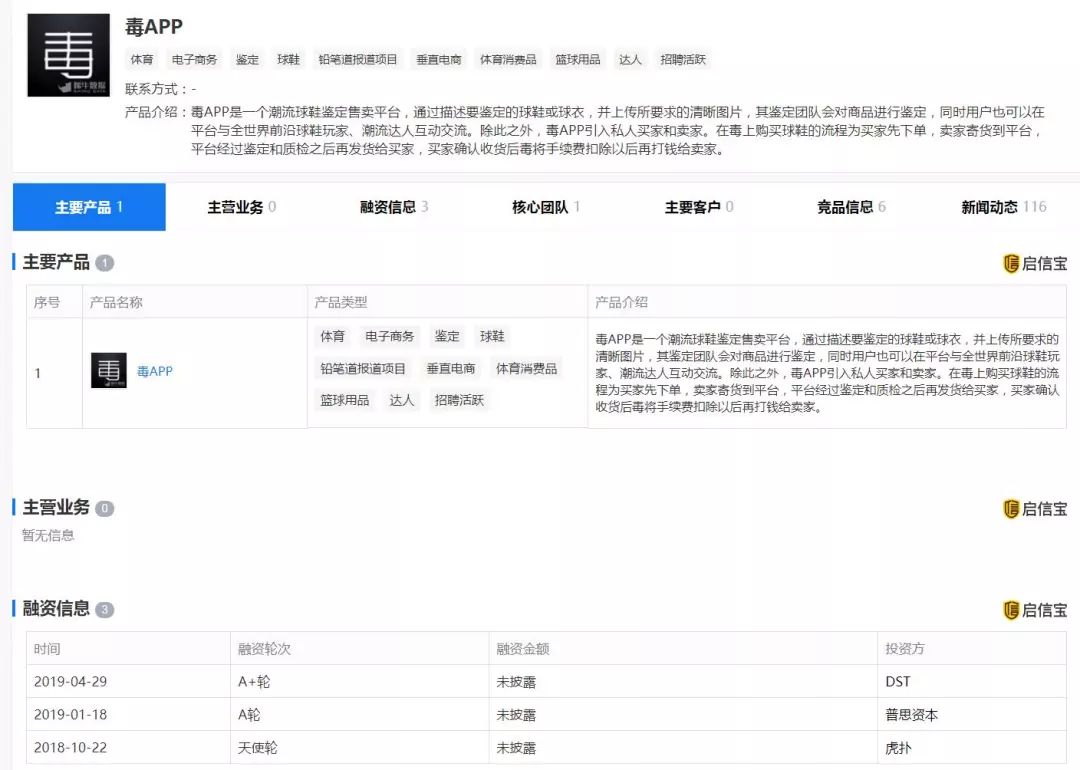Screen dimensions: 1080x770
Task: Select the 主要产品 tab
Action: (89, 207)
